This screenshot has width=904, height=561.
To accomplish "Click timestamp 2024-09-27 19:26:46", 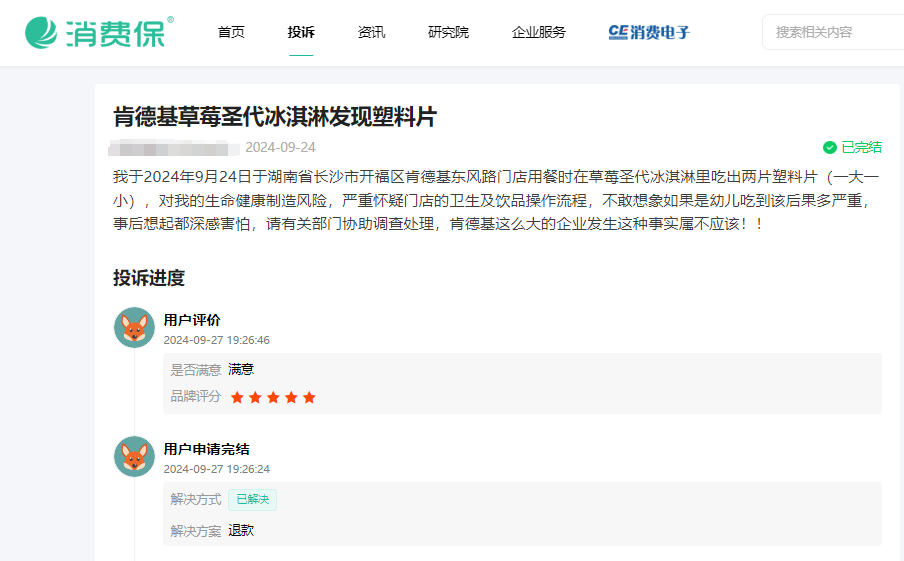I will pyautogui.click(x=217, y=340).
